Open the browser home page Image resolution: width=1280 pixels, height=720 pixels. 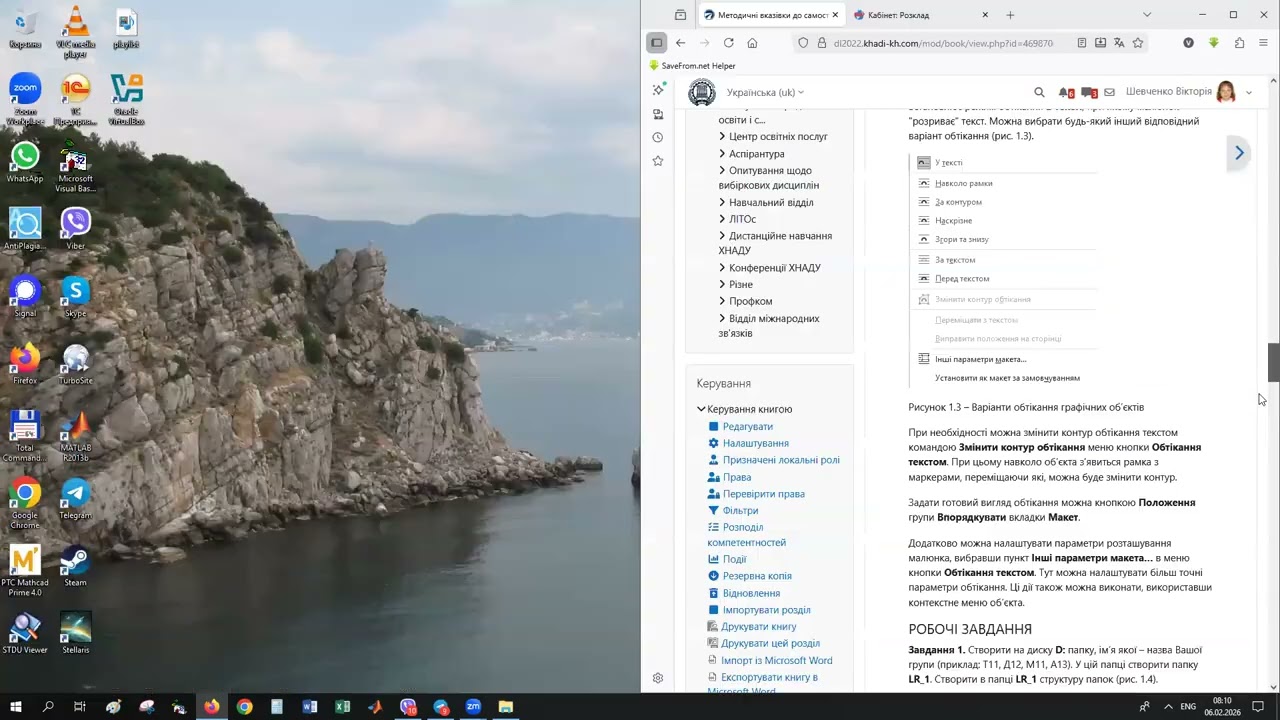point(752,43)
